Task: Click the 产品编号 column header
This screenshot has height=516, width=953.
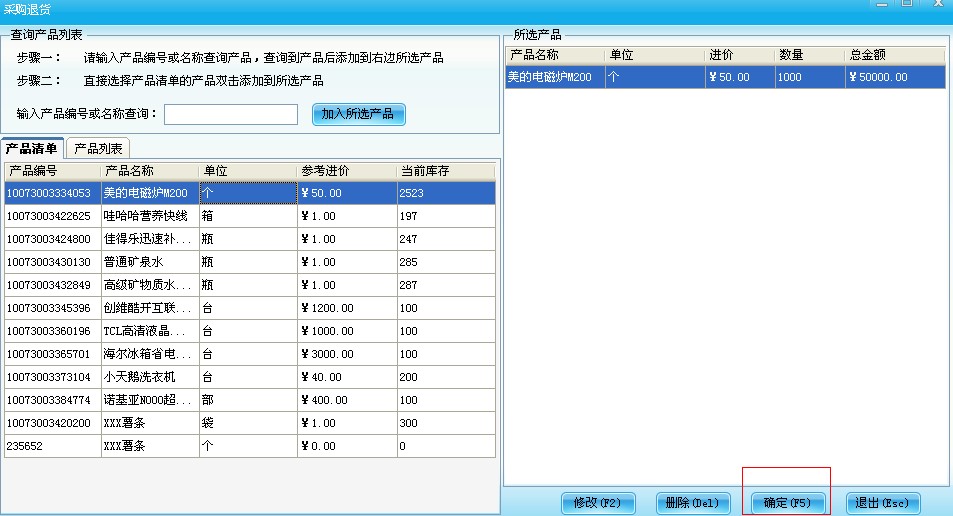Action: pyautogui.click(x=52, y=171)
